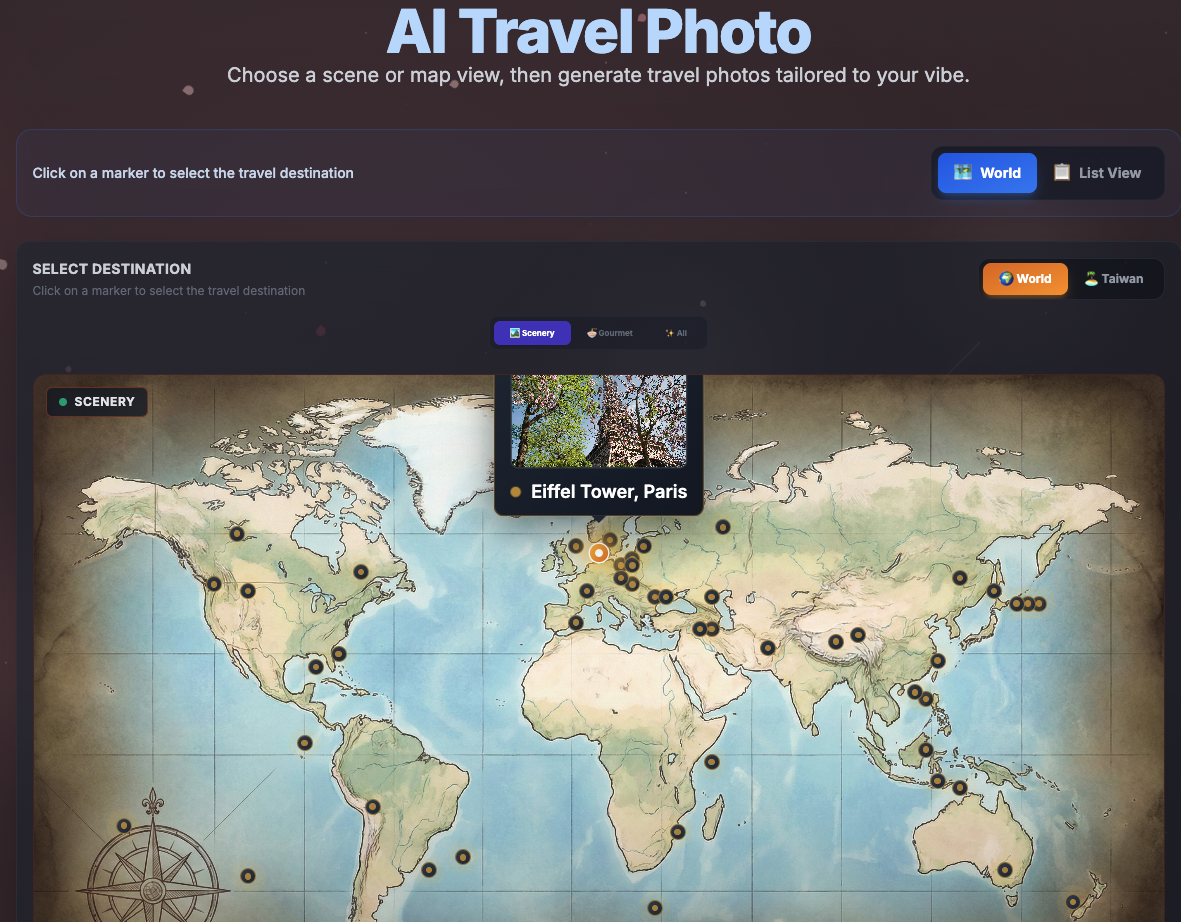Select the marker on Madagascar's southern Africa coast
Image resolution: width=1181 pixels, height=922 pixels.
678,832
